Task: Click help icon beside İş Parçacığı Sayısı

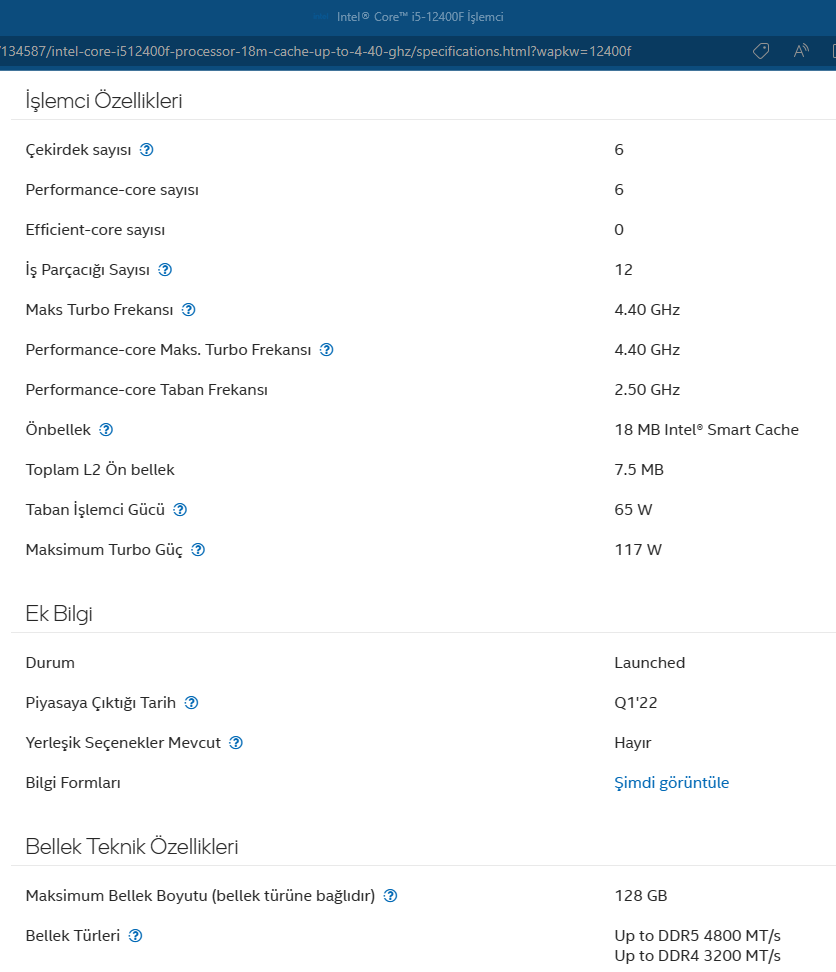Action: (x=166, y=270)
